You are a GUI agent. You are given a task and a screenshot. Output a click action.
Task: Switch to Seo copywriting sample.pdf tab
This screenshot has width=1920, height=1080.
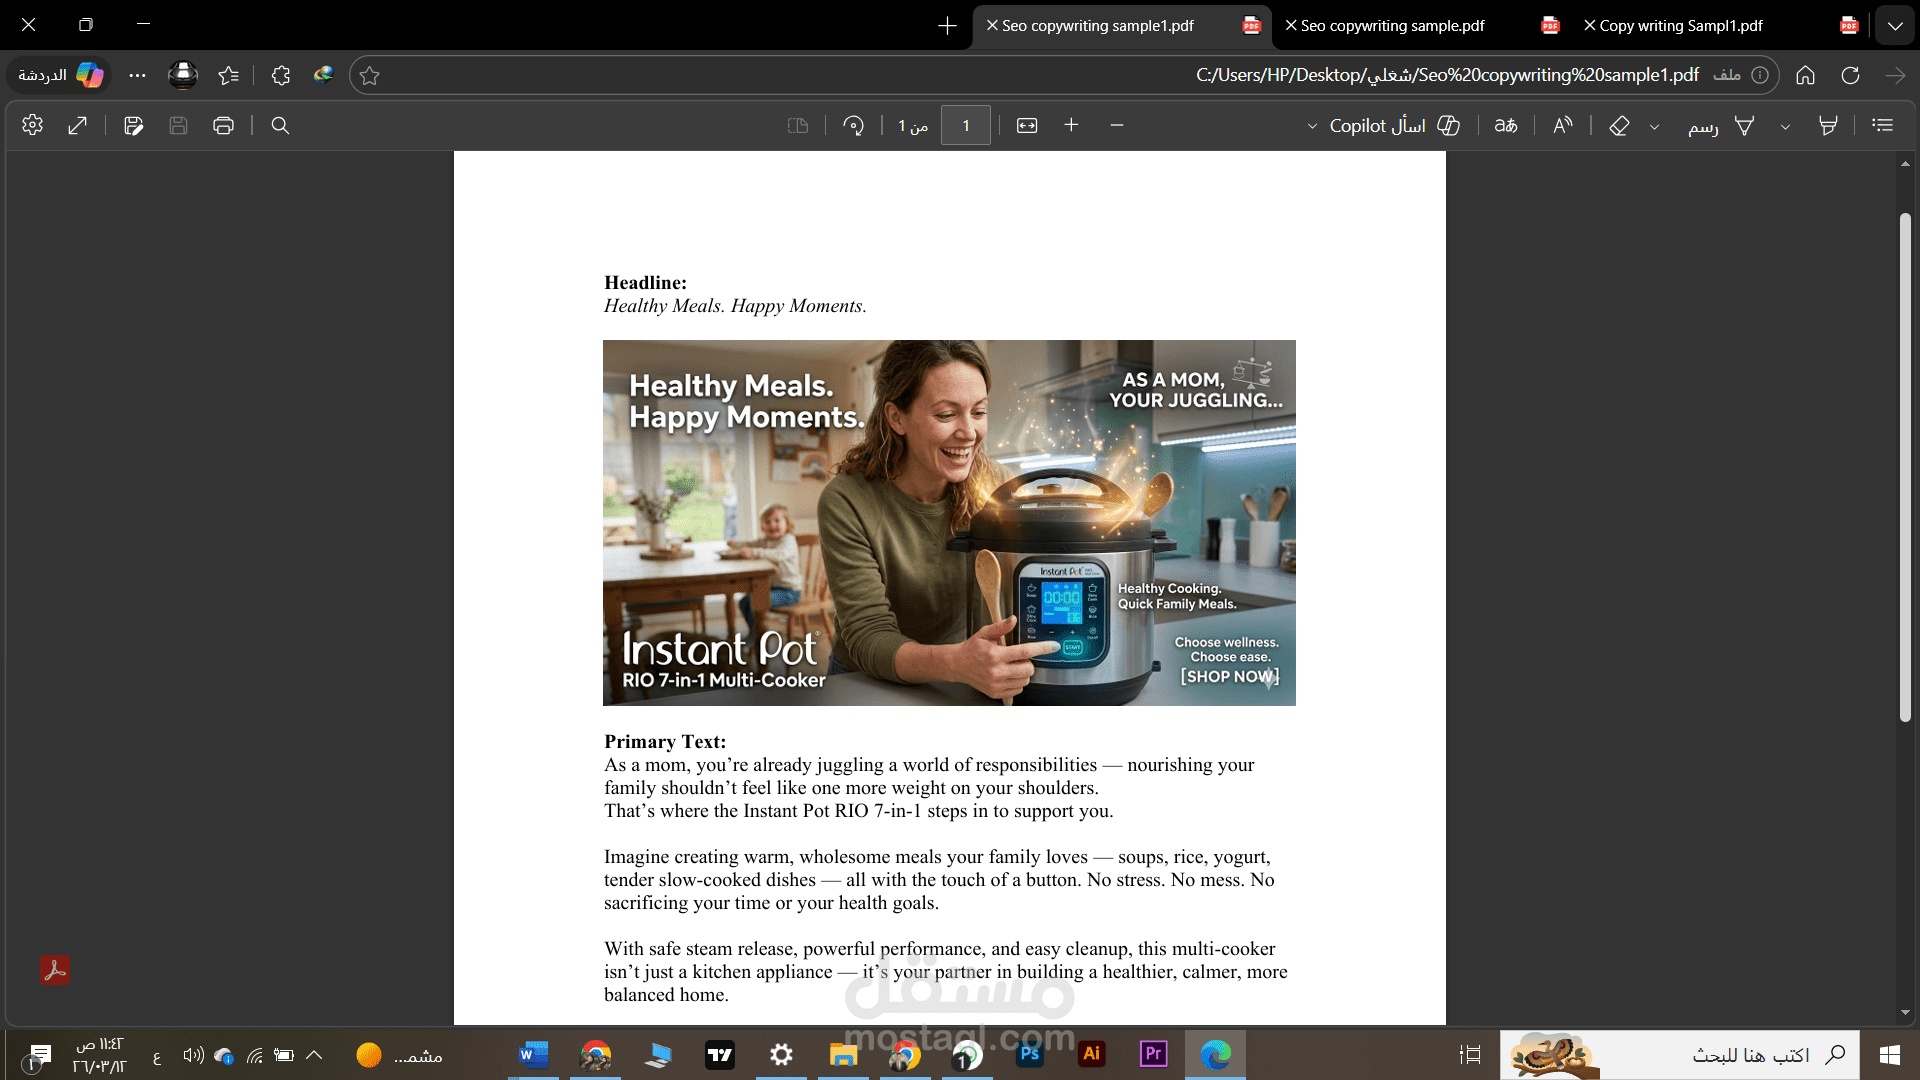click(1400, 26)
